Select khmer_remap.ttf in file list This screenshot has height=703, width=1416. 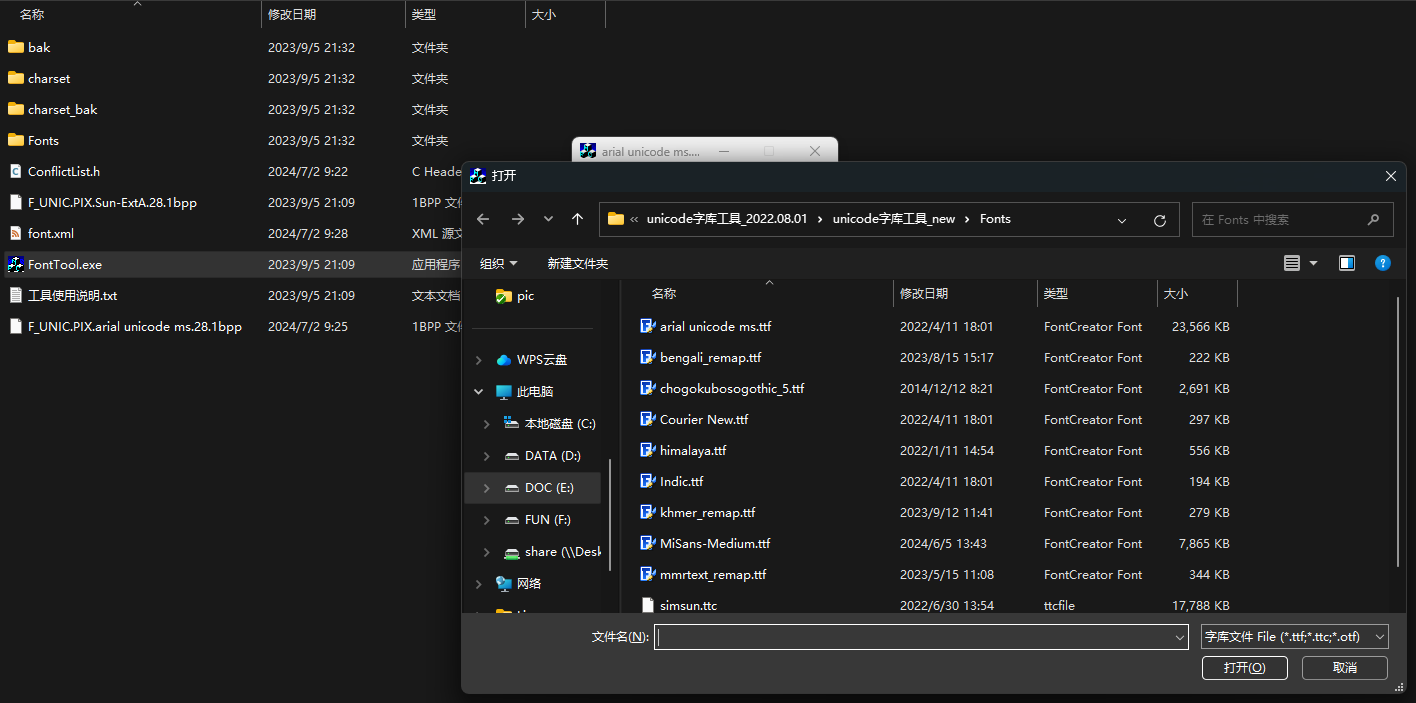[708, 513]
